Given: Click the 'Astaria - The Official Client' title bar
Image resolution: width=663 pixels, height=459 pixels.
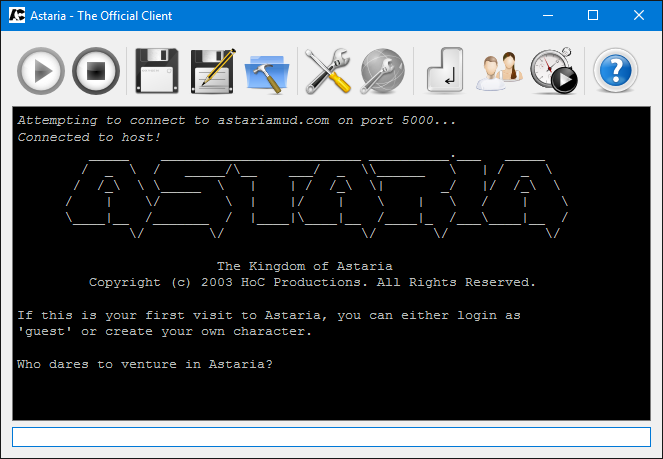Looking at the screenshot, I should pyautogui.click(x=104, y=16).
